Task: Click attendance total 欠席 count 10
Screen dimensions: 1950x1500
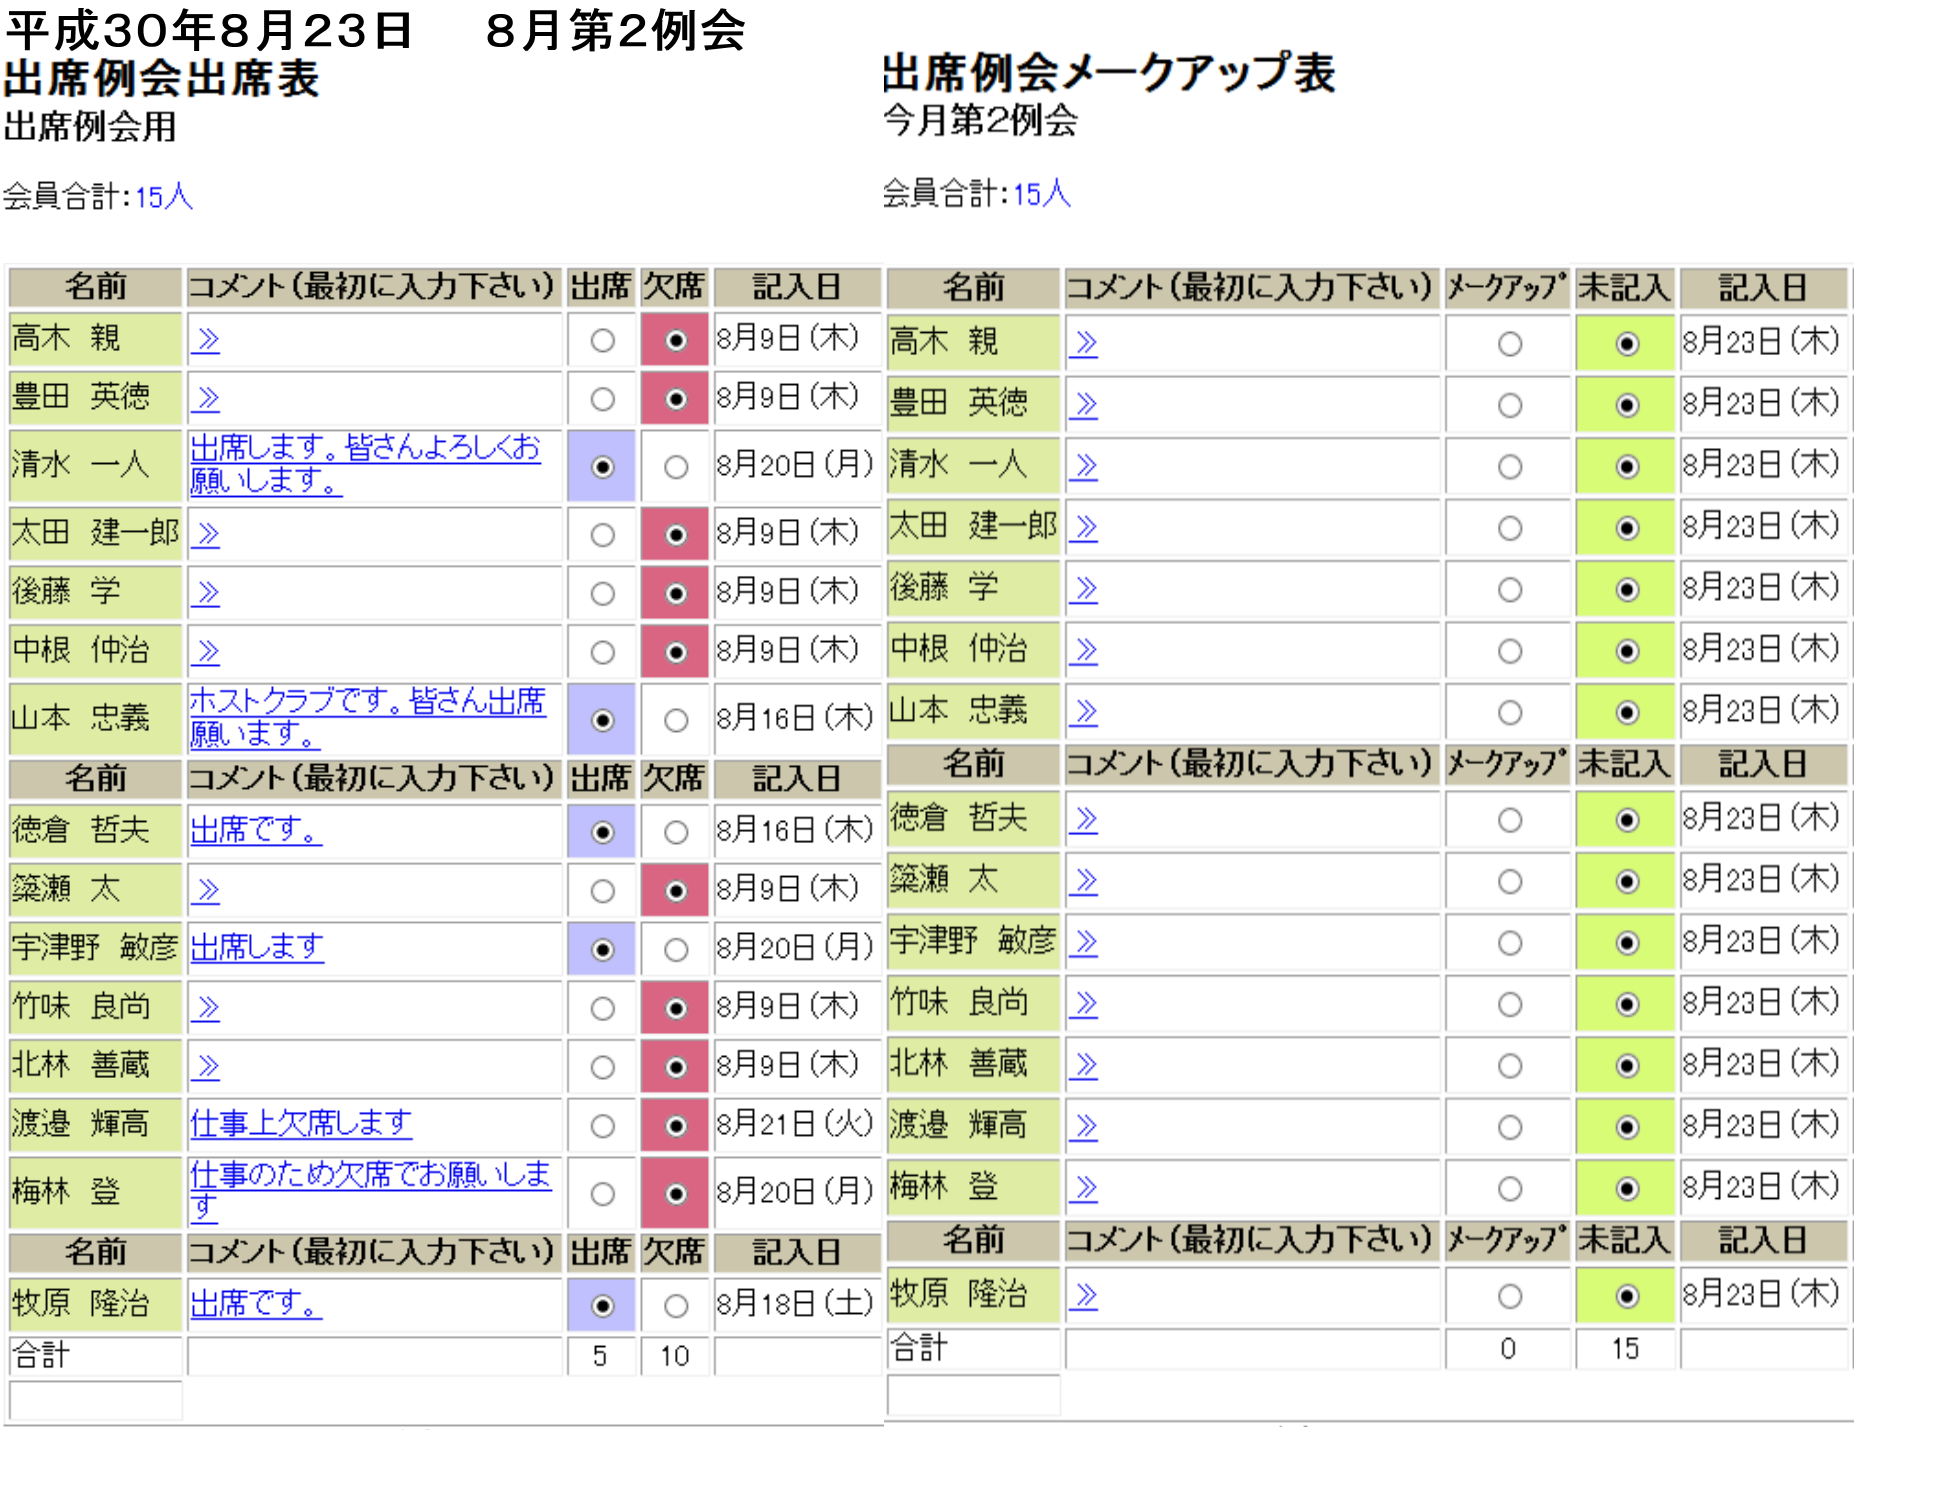Action: (675, 1356)
